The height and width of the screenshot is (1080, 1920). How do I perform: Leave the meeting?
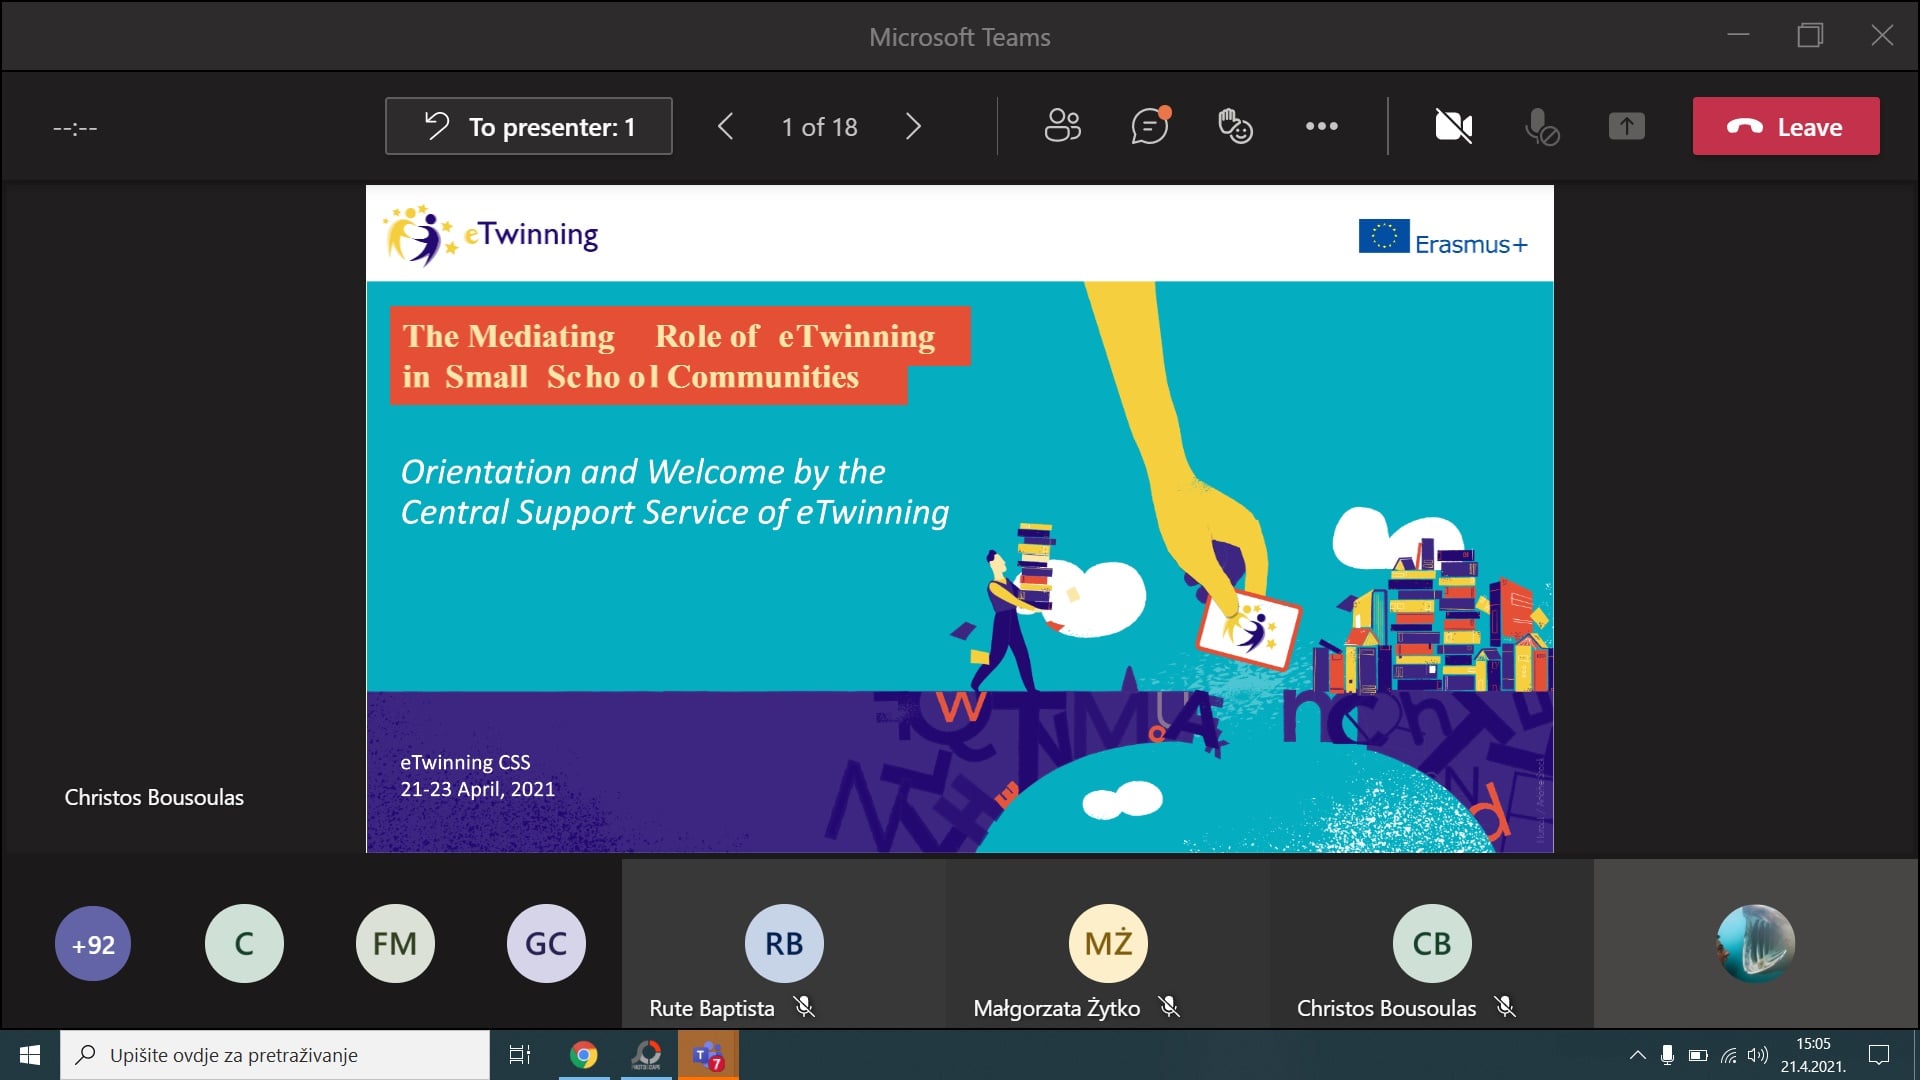tap(1786, 126)
